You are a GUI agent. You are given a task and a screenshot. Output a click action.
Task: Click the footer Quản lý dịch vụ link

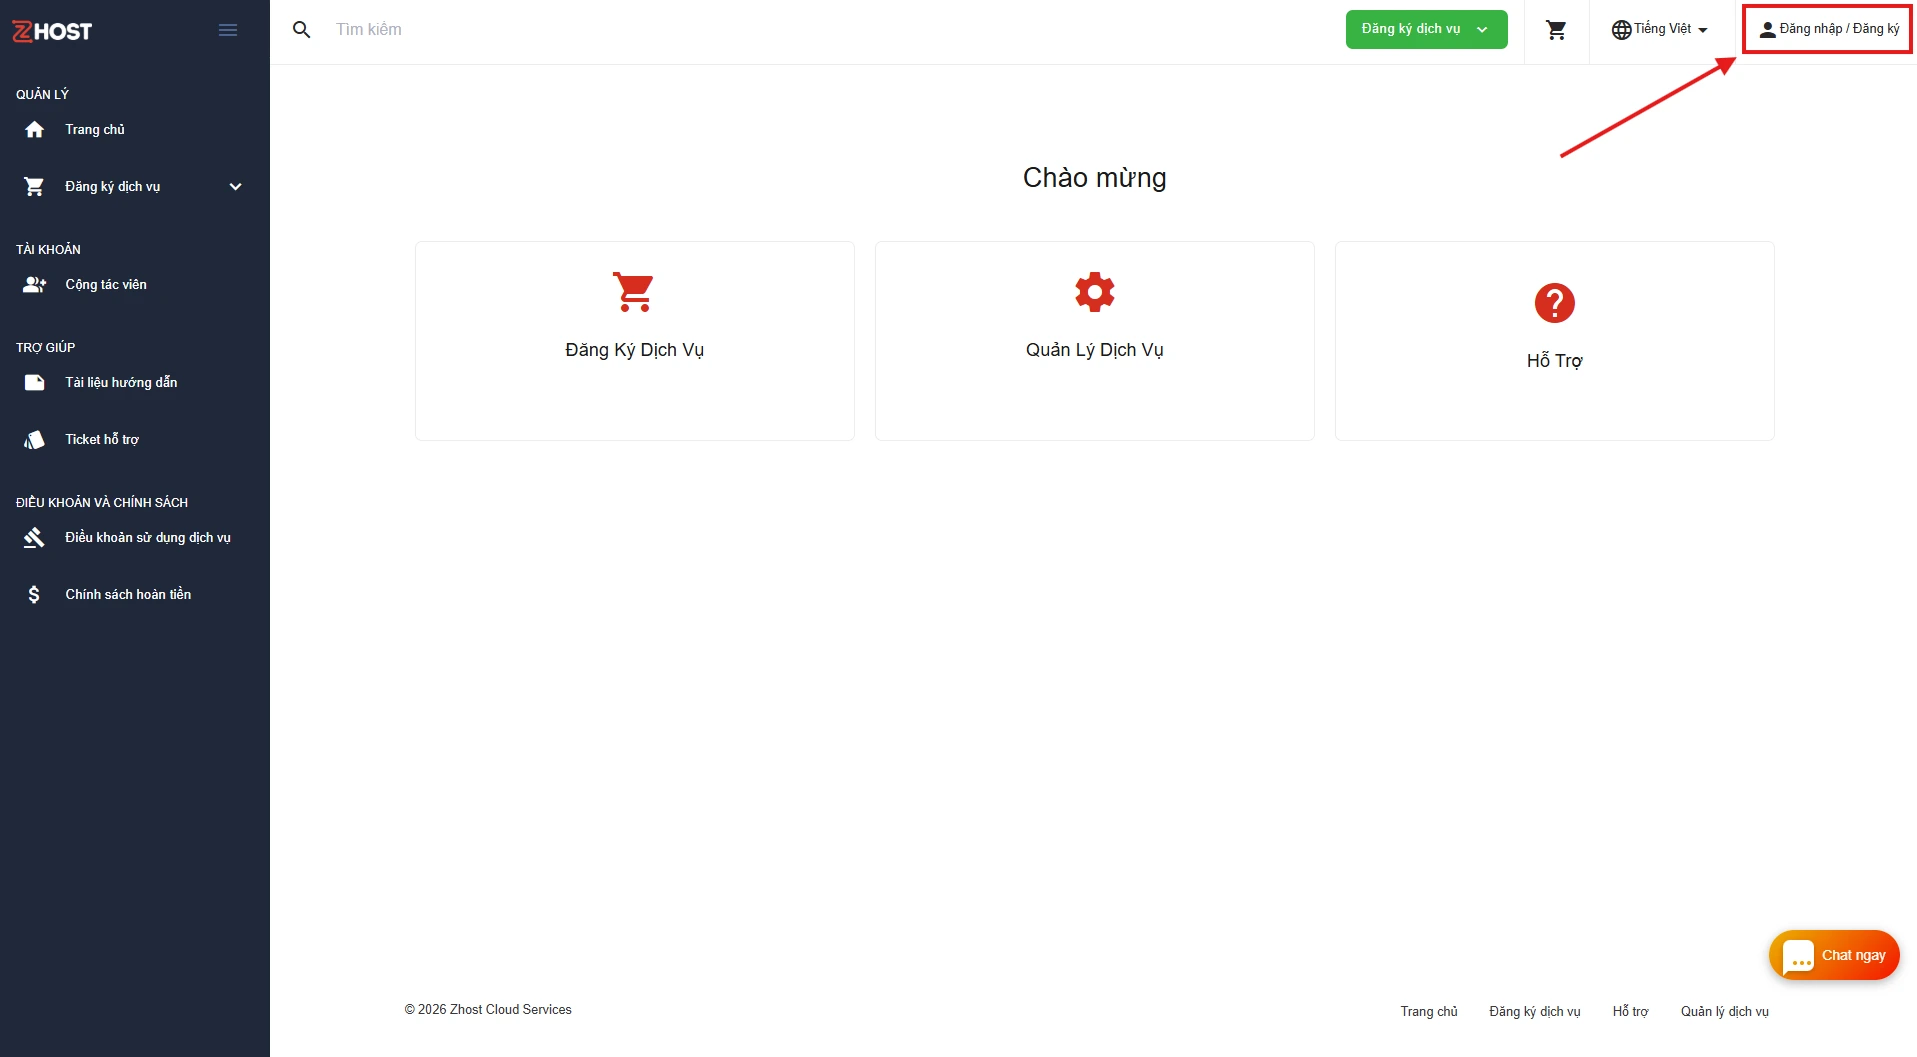tap(1724, 1011)
